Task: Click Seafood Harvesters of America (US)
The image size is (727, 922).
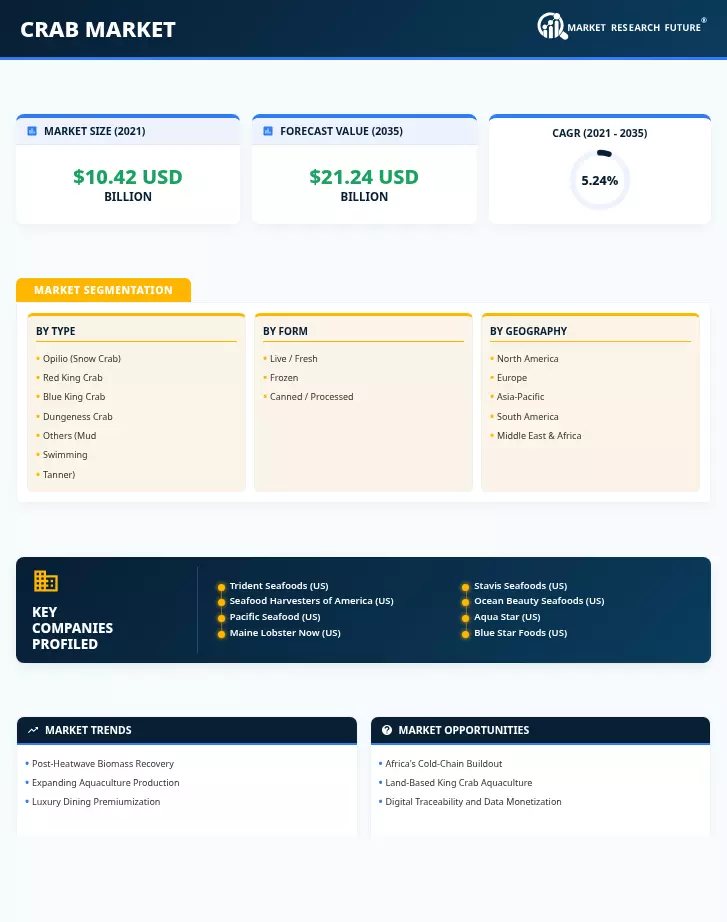Action: point(312,601)
